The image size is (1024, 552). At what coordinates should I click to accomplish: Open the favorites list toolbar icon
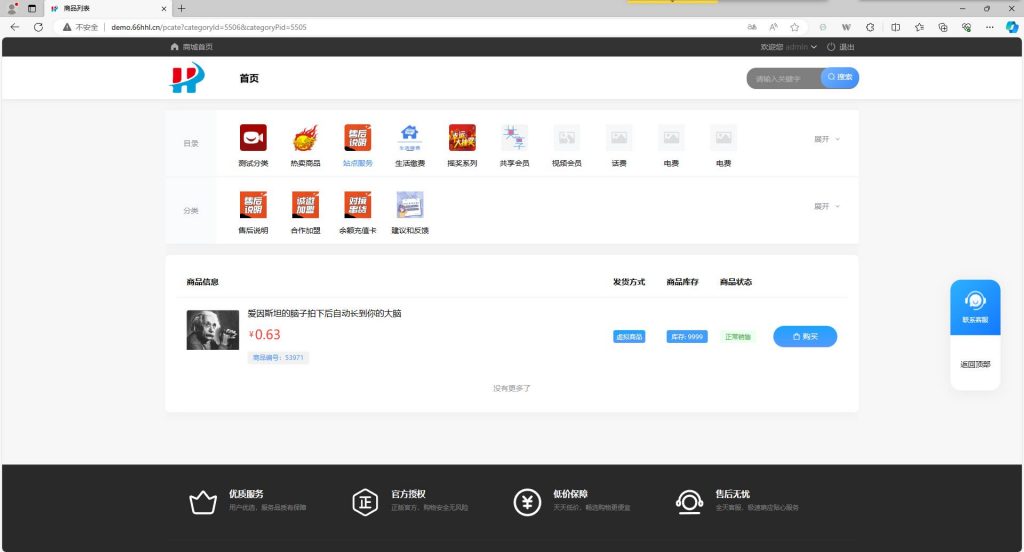point(920,27)
